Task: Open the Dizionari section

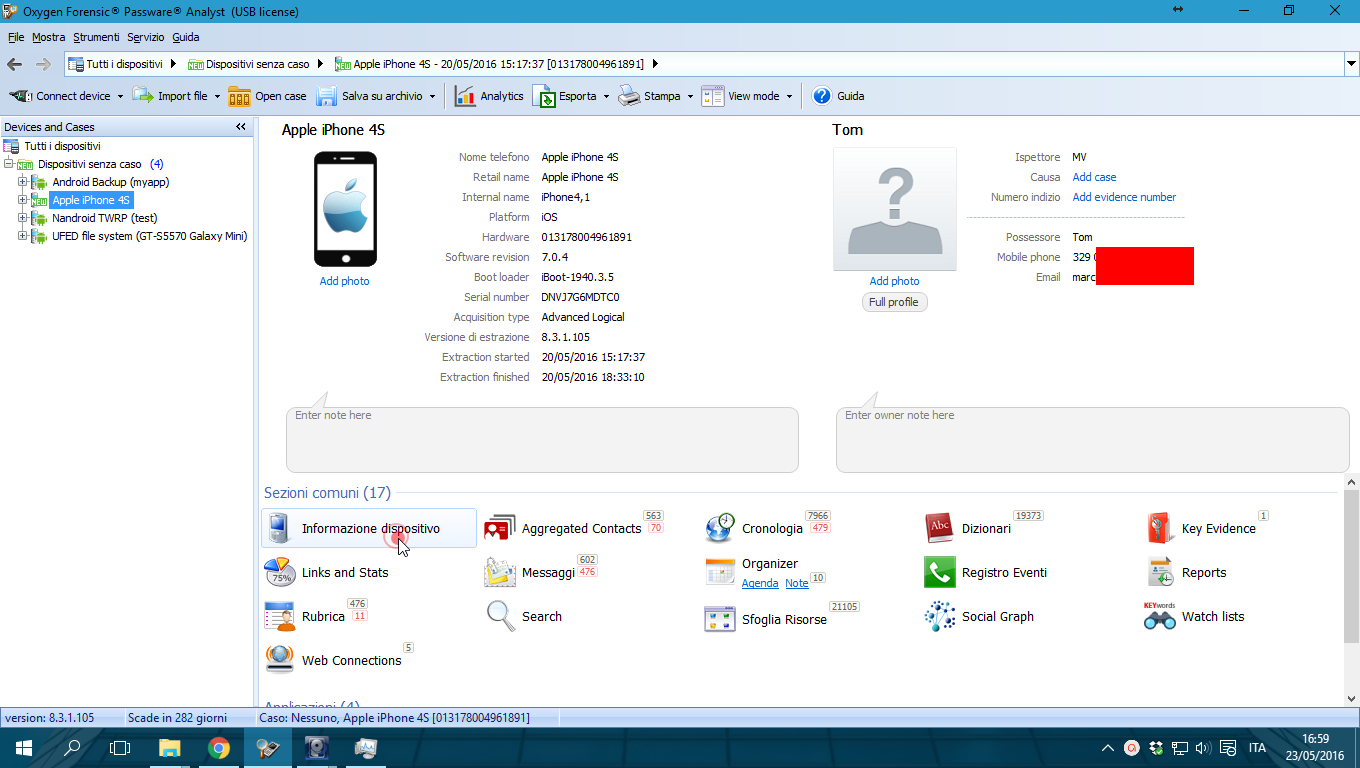Action: click(986, 528)
